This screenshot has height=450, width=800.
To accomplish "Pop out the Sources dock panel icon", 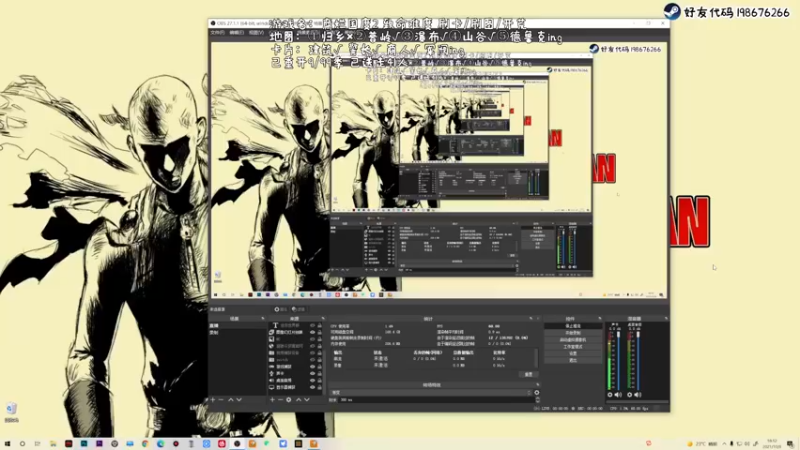I will tap(323, 318).
